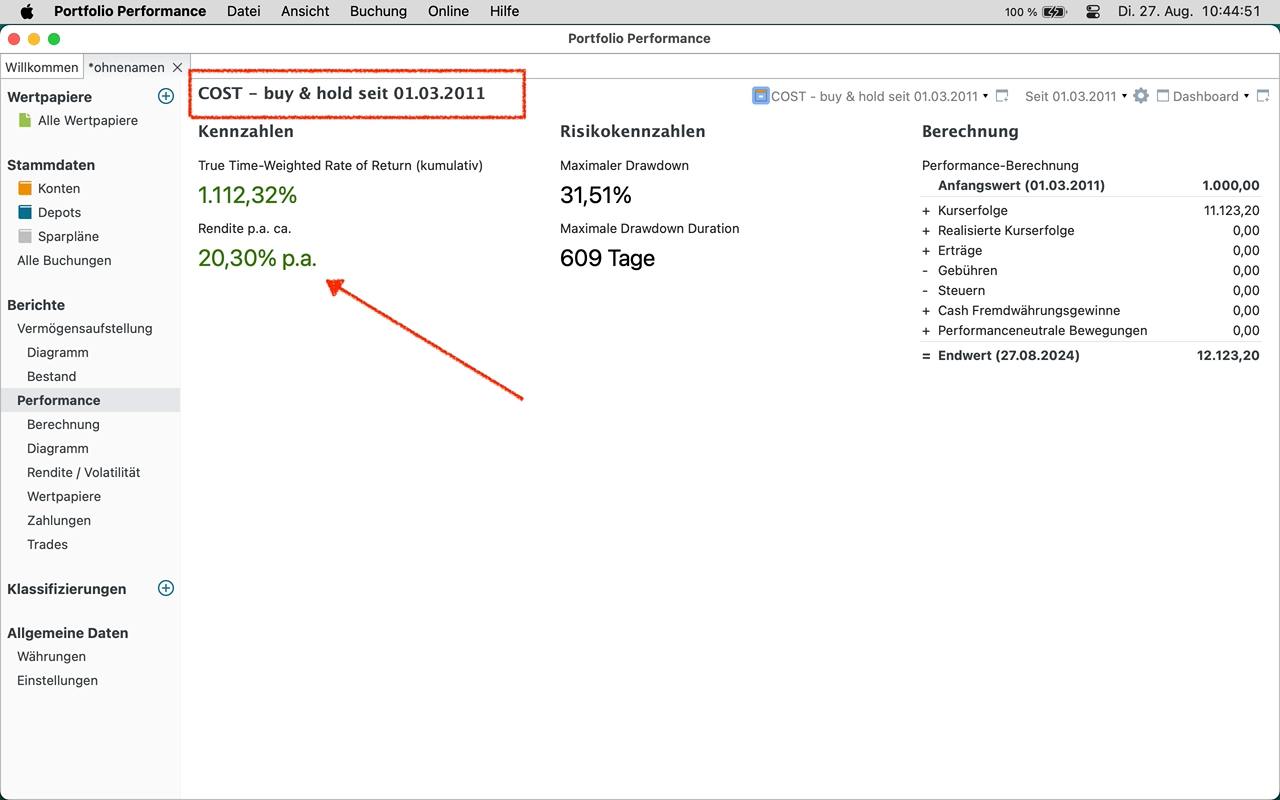This screenshot has height=800, width=1280.
Task: Select Währungen under Allgemeine Daten
Action: point(51,656)
